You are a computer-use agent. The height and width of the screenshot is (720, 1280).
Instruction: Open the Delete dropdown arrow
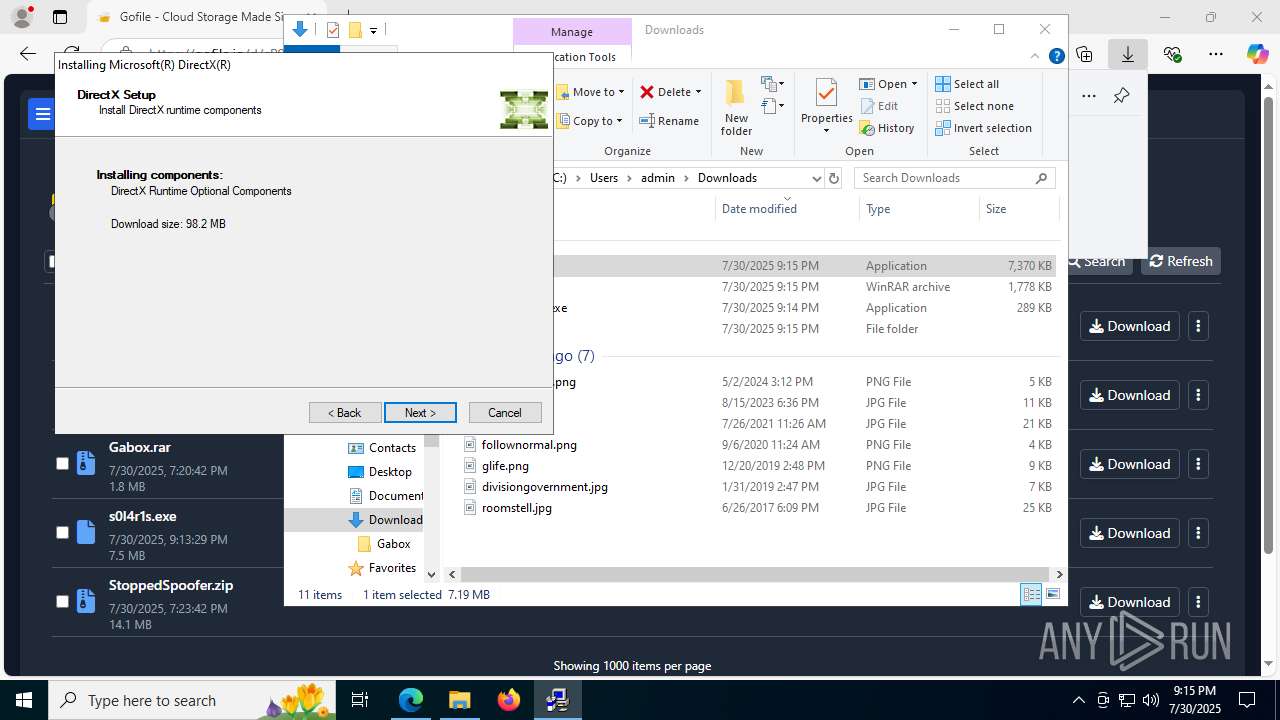click(x=698, y=92)
